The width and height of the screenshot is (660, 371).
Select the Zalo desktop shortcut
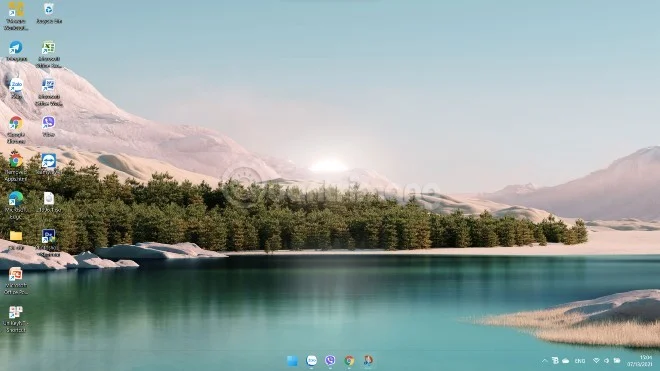pyautogui.click(x=16, y=88)
